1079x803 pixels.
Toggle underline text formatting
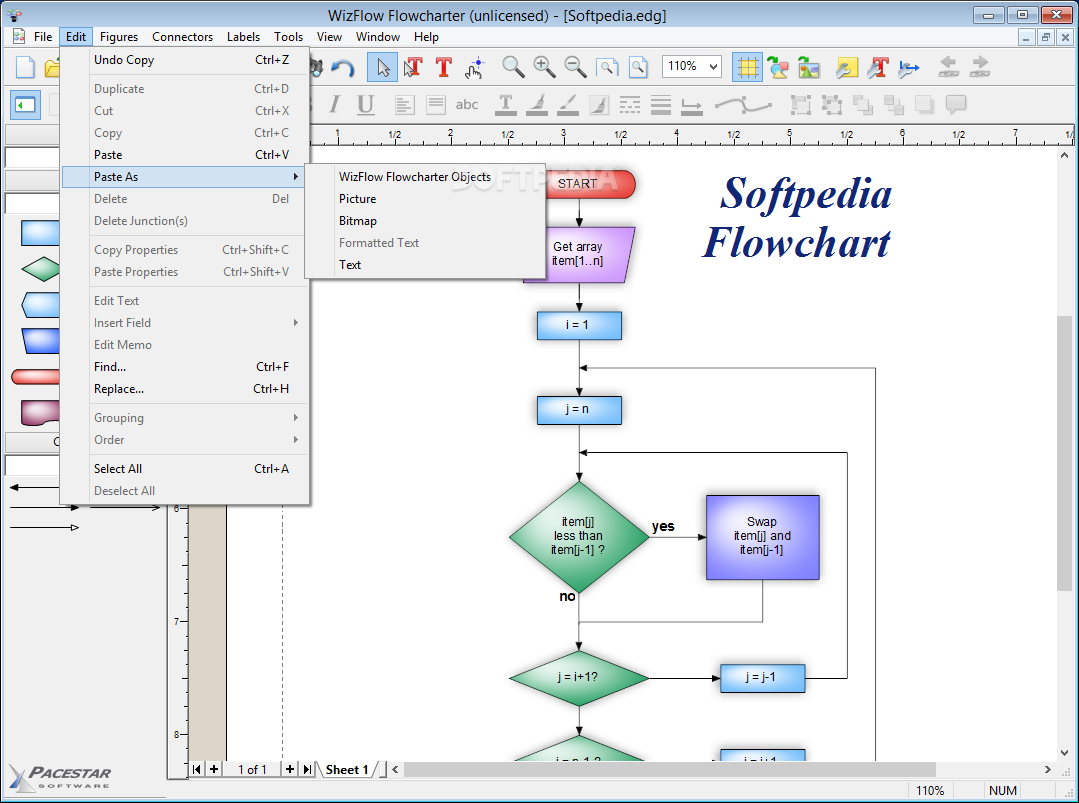365,105
